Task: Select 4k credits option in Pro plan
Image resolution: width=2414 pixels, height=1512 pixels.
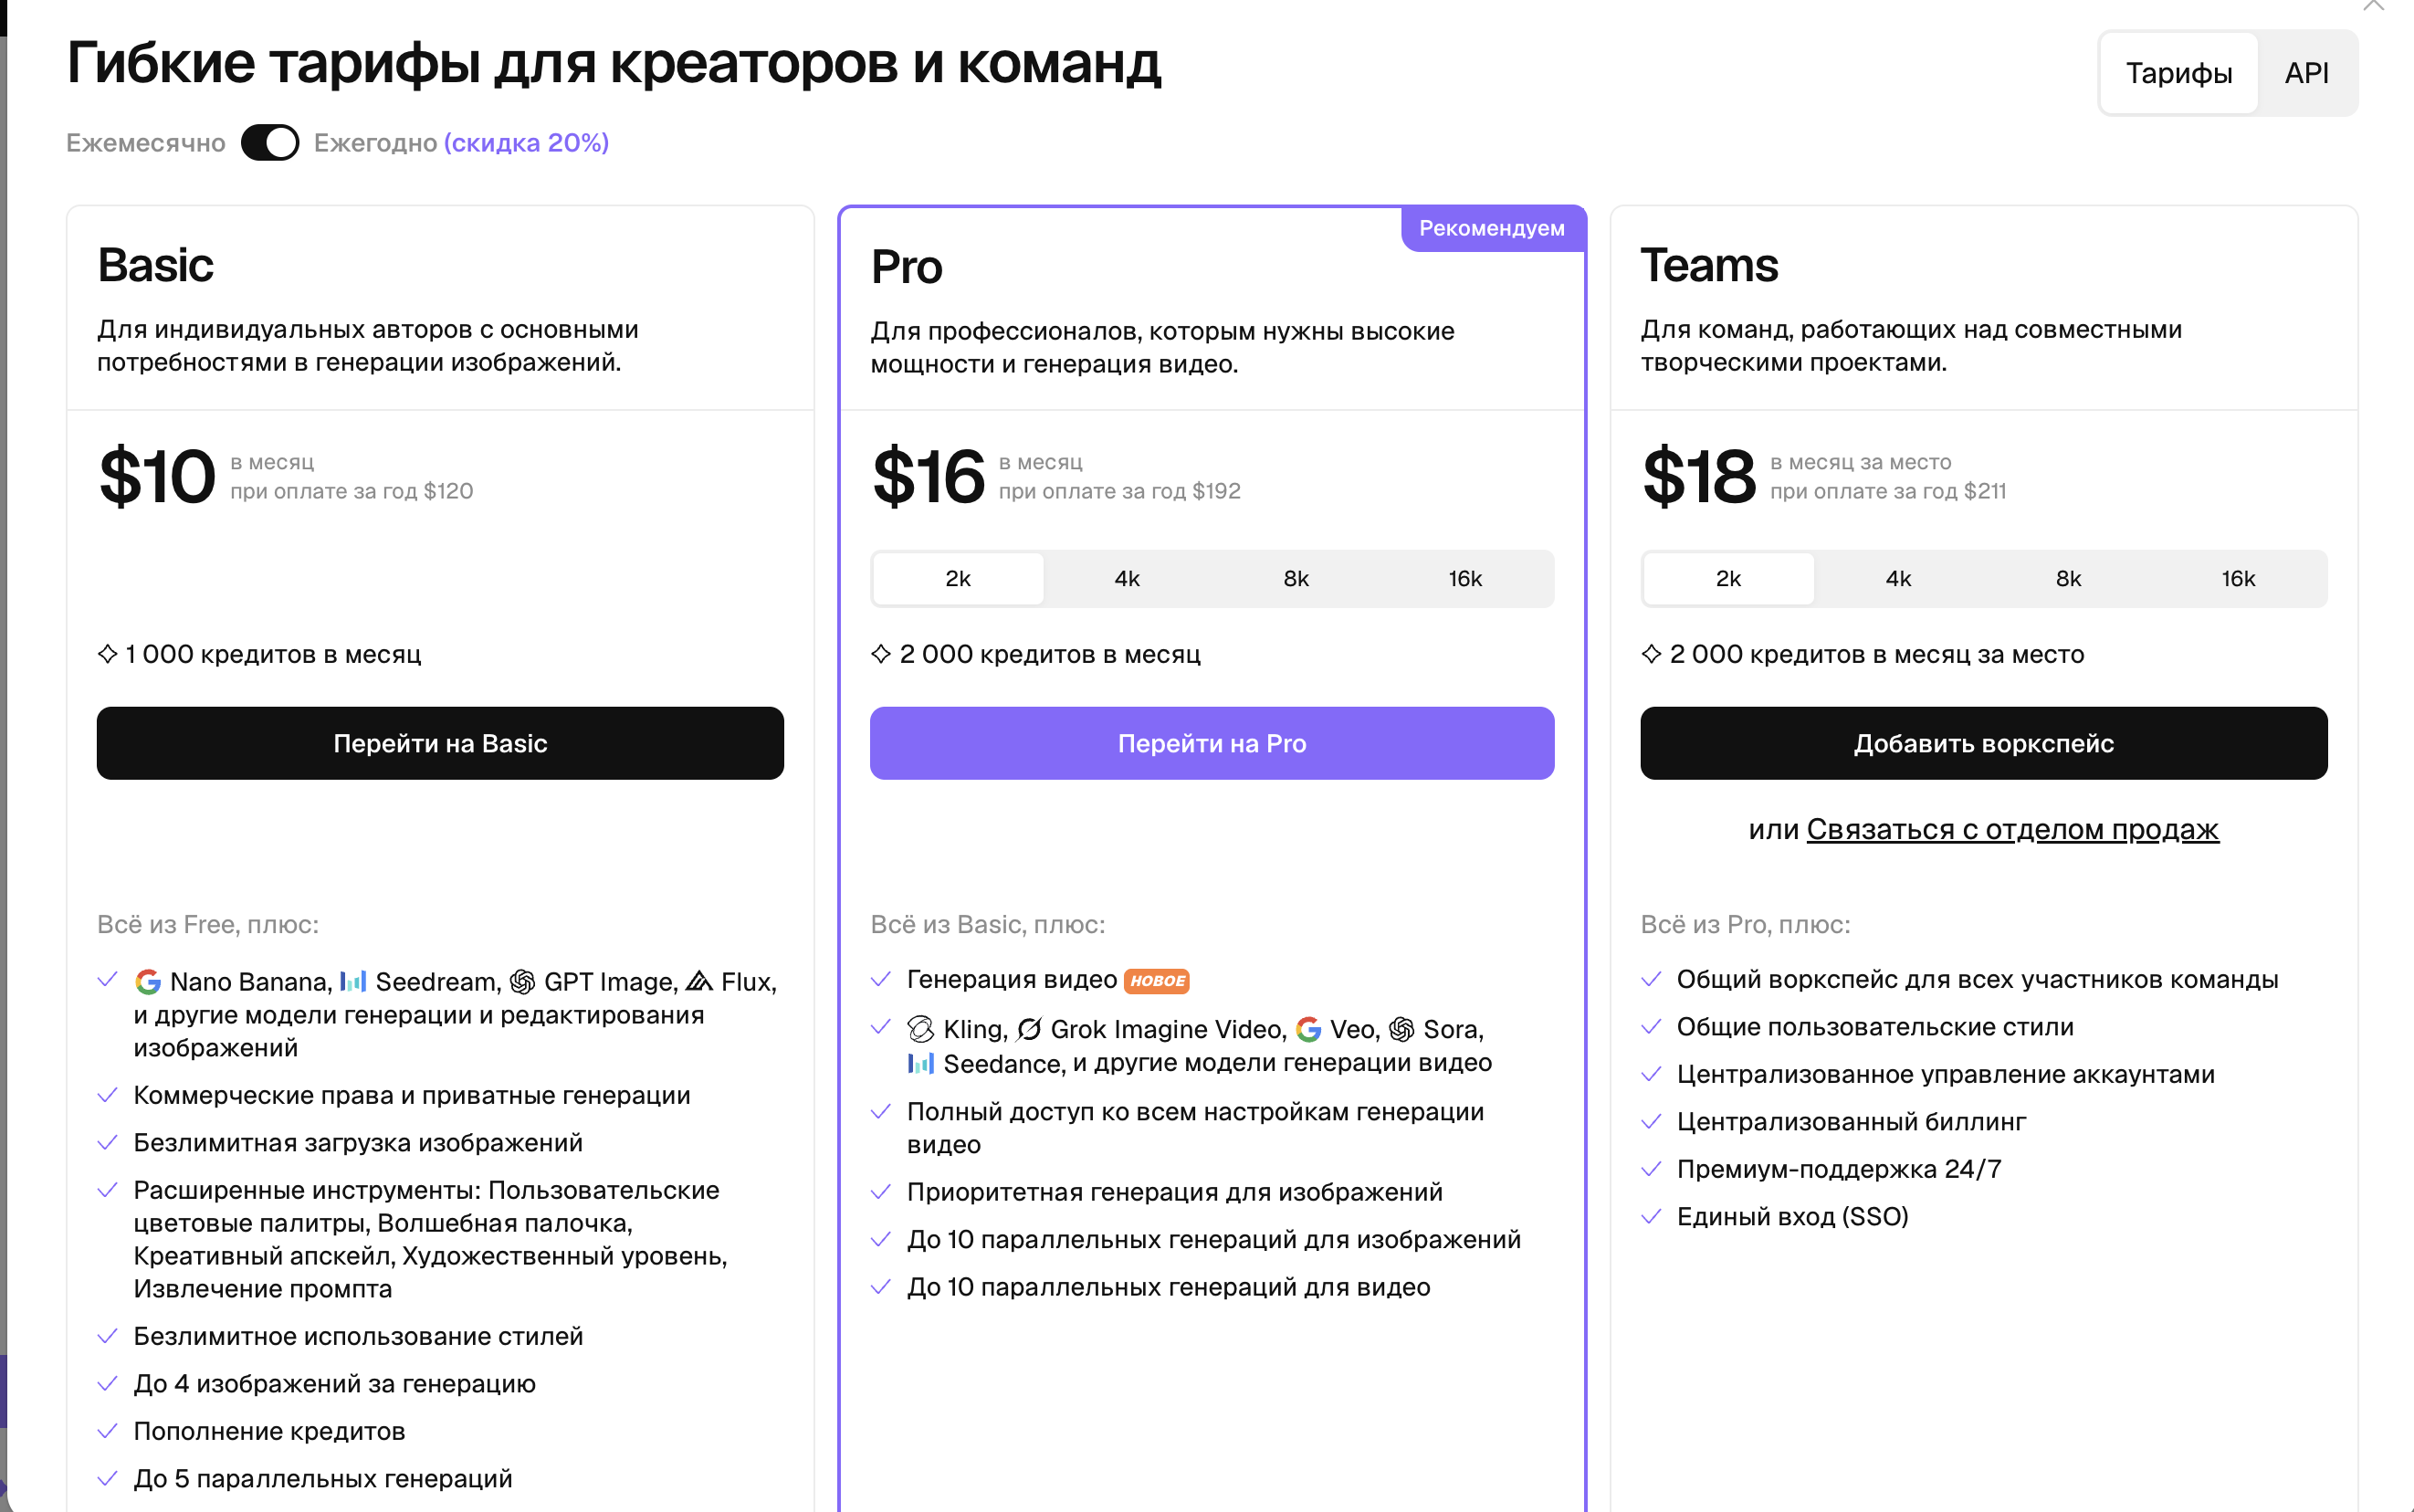Action: [x=1127, y=579]
